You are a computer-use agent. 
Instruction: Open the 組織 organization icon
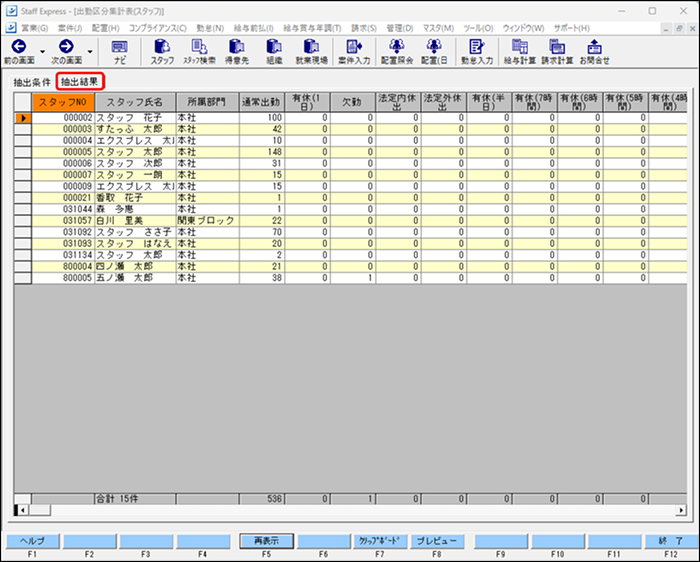(274, 46)
